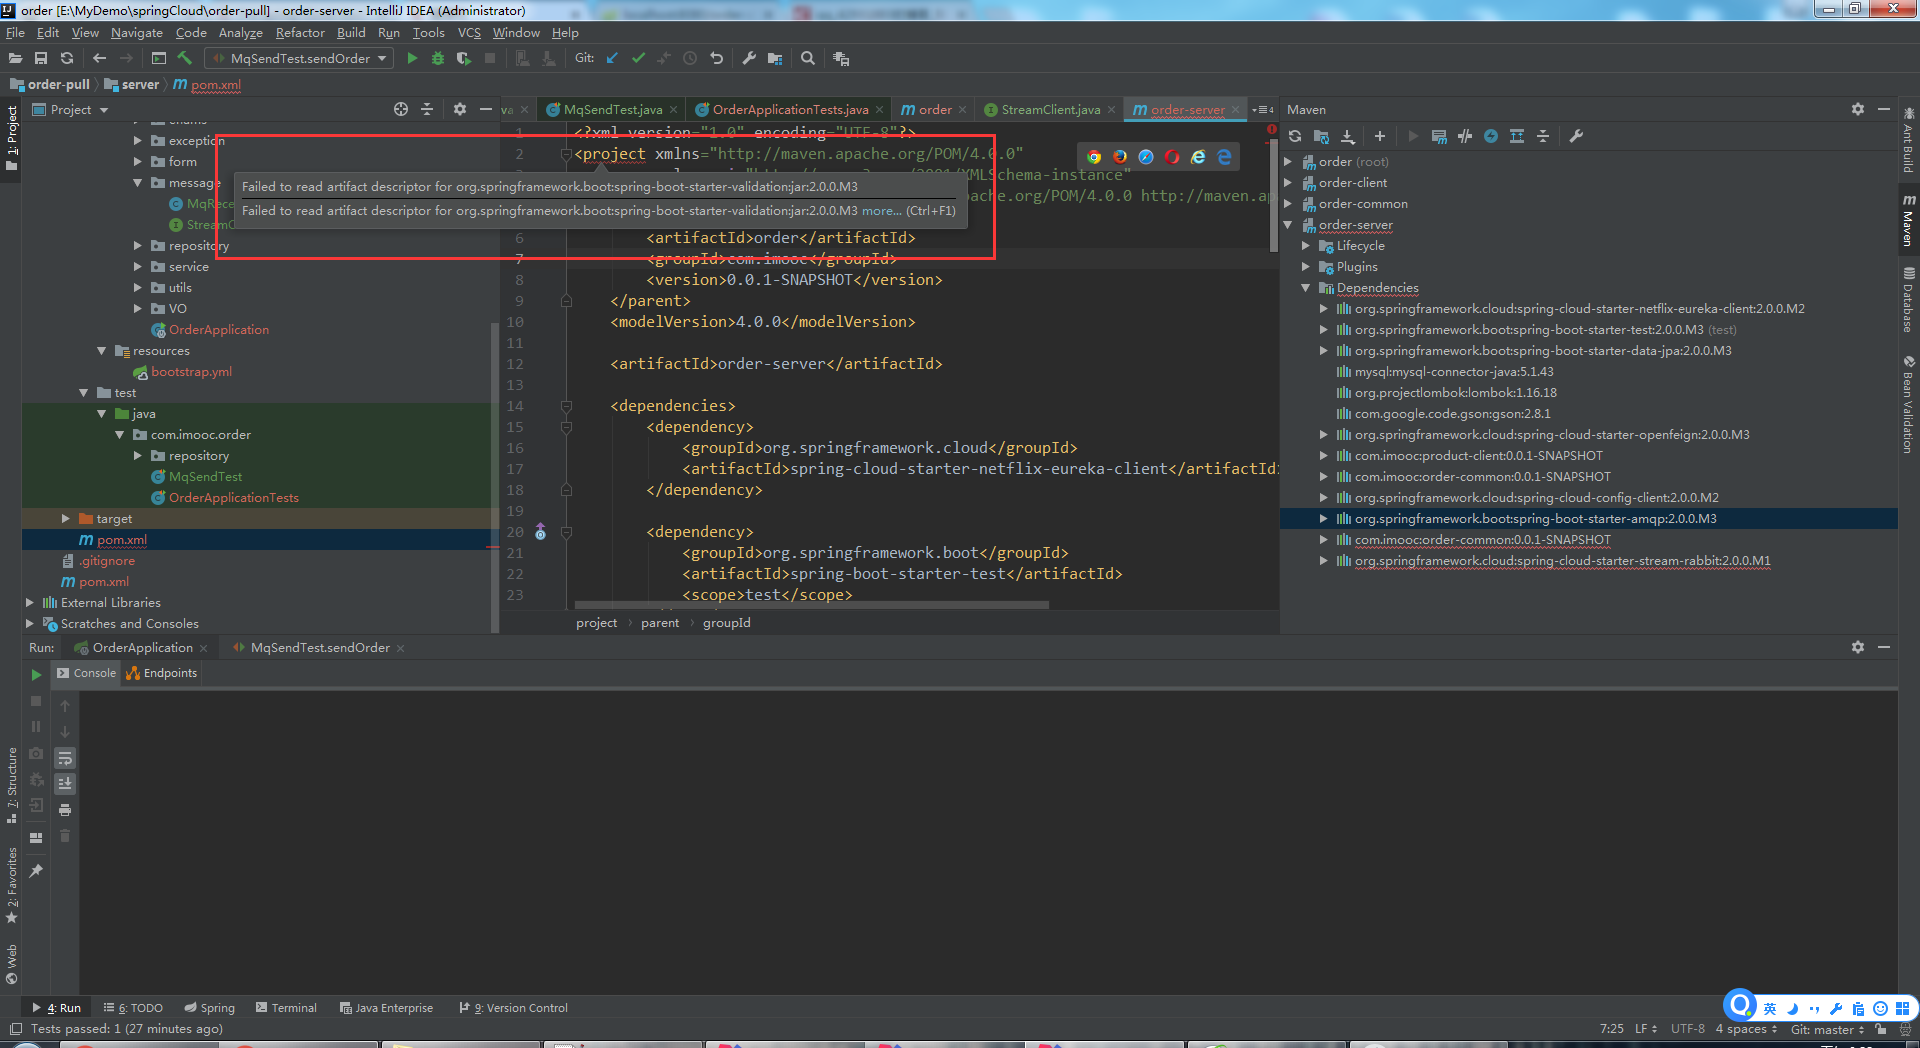This screenshot has height=1048, width=1920.
Task: Open settings with main toolbar wrench
Action: [749, 58]
